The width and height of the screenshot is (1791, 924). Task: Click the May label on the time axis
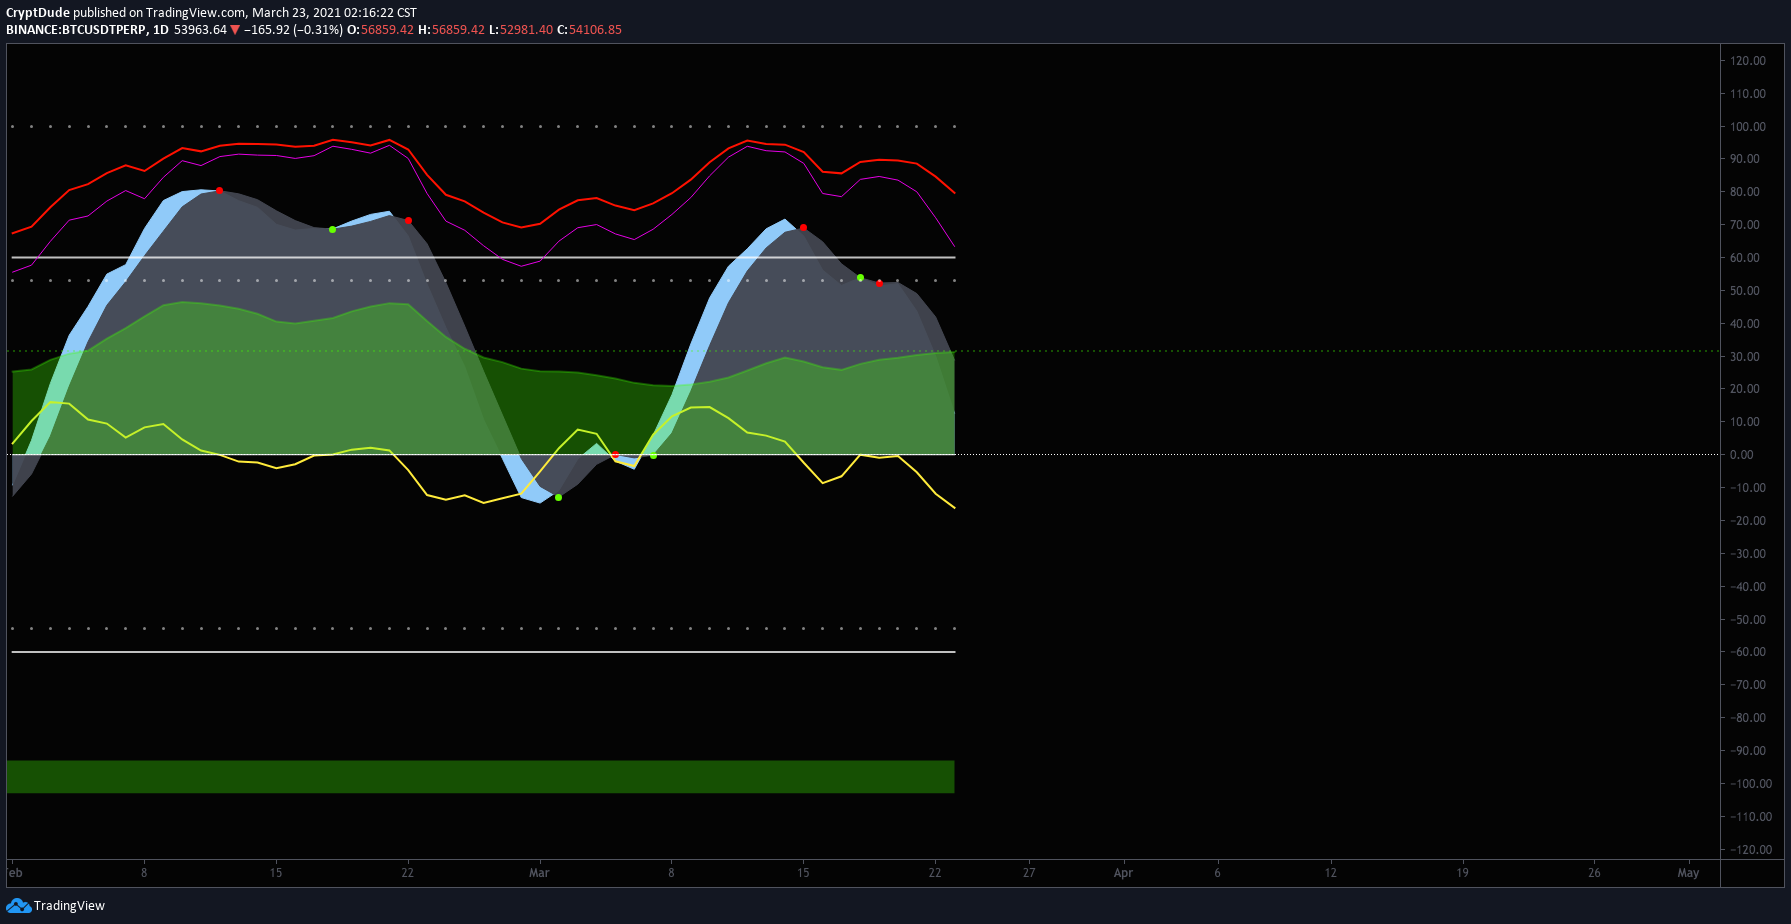[1688, 873]
